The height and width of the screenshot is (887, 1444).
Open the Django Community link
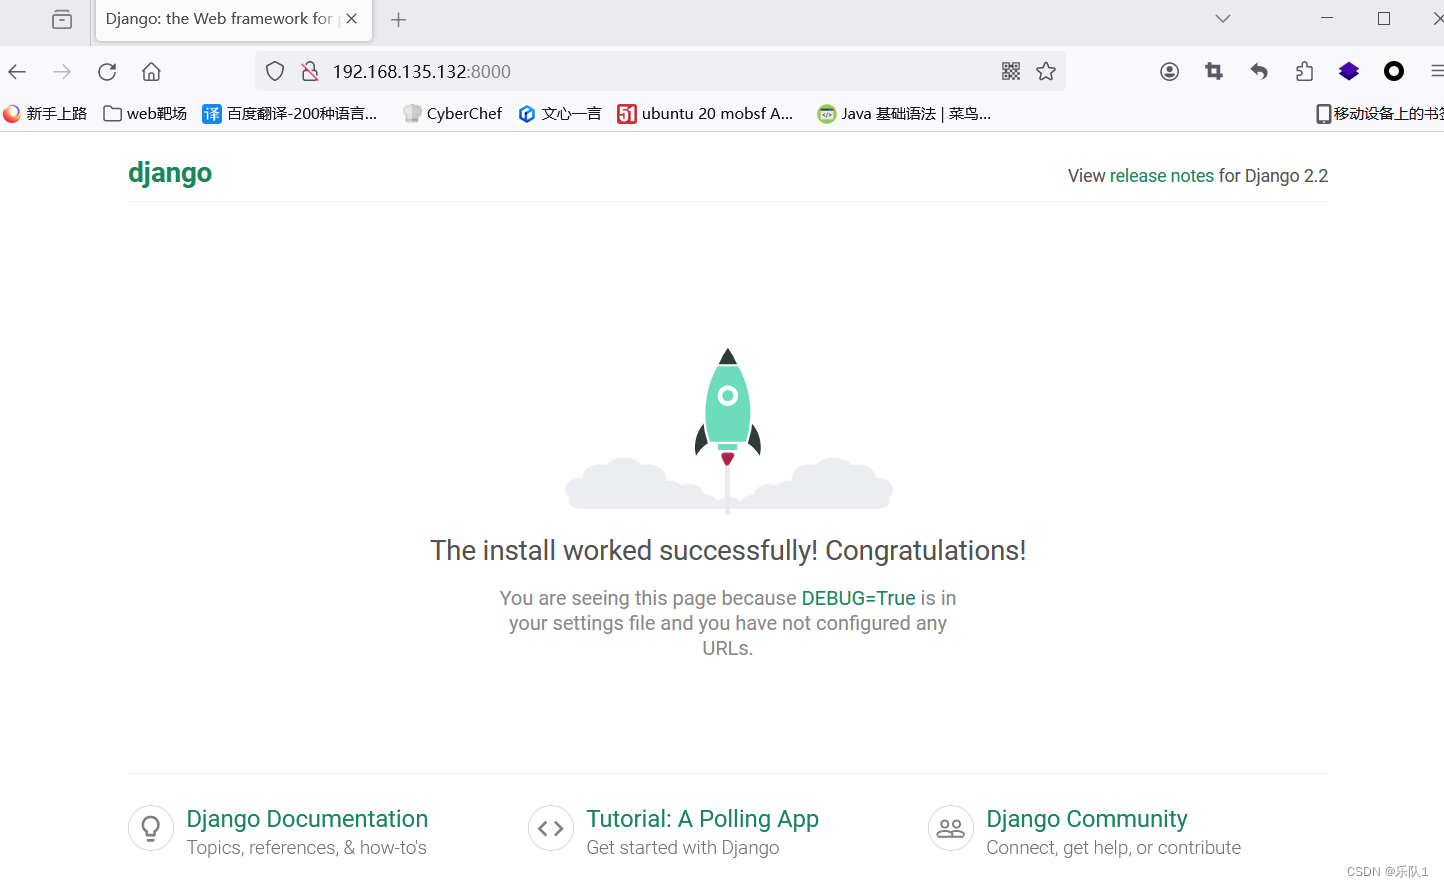pyautogui.click(x=1087, y=819)
